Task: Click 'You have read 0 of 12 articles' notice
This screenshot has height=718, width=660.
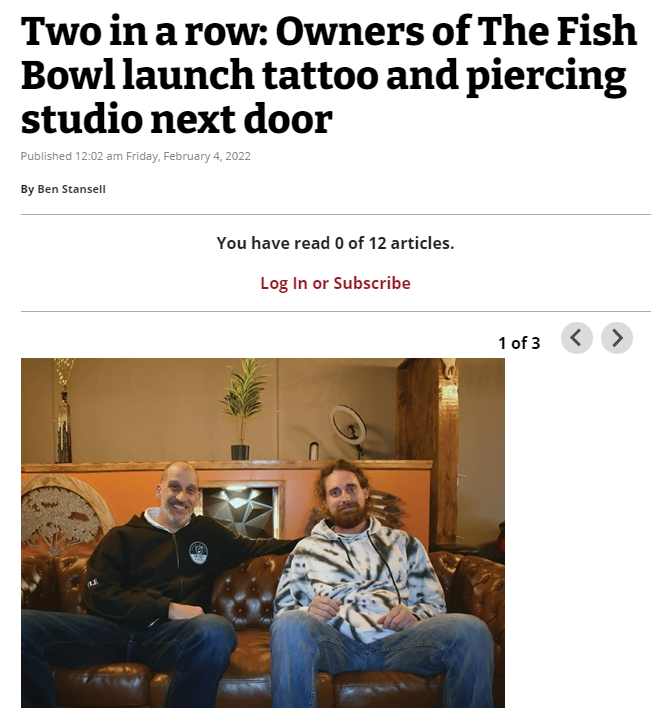Action: pos(335,243)
